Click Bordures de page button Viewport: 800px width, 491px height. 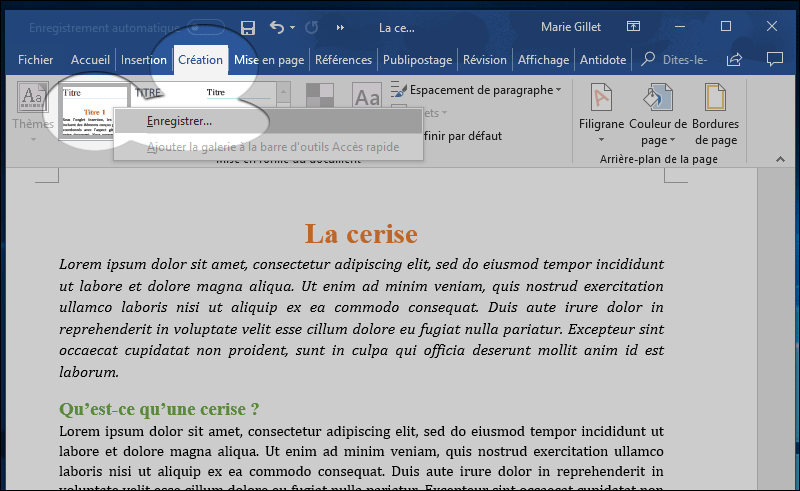(x=715, y=114)
